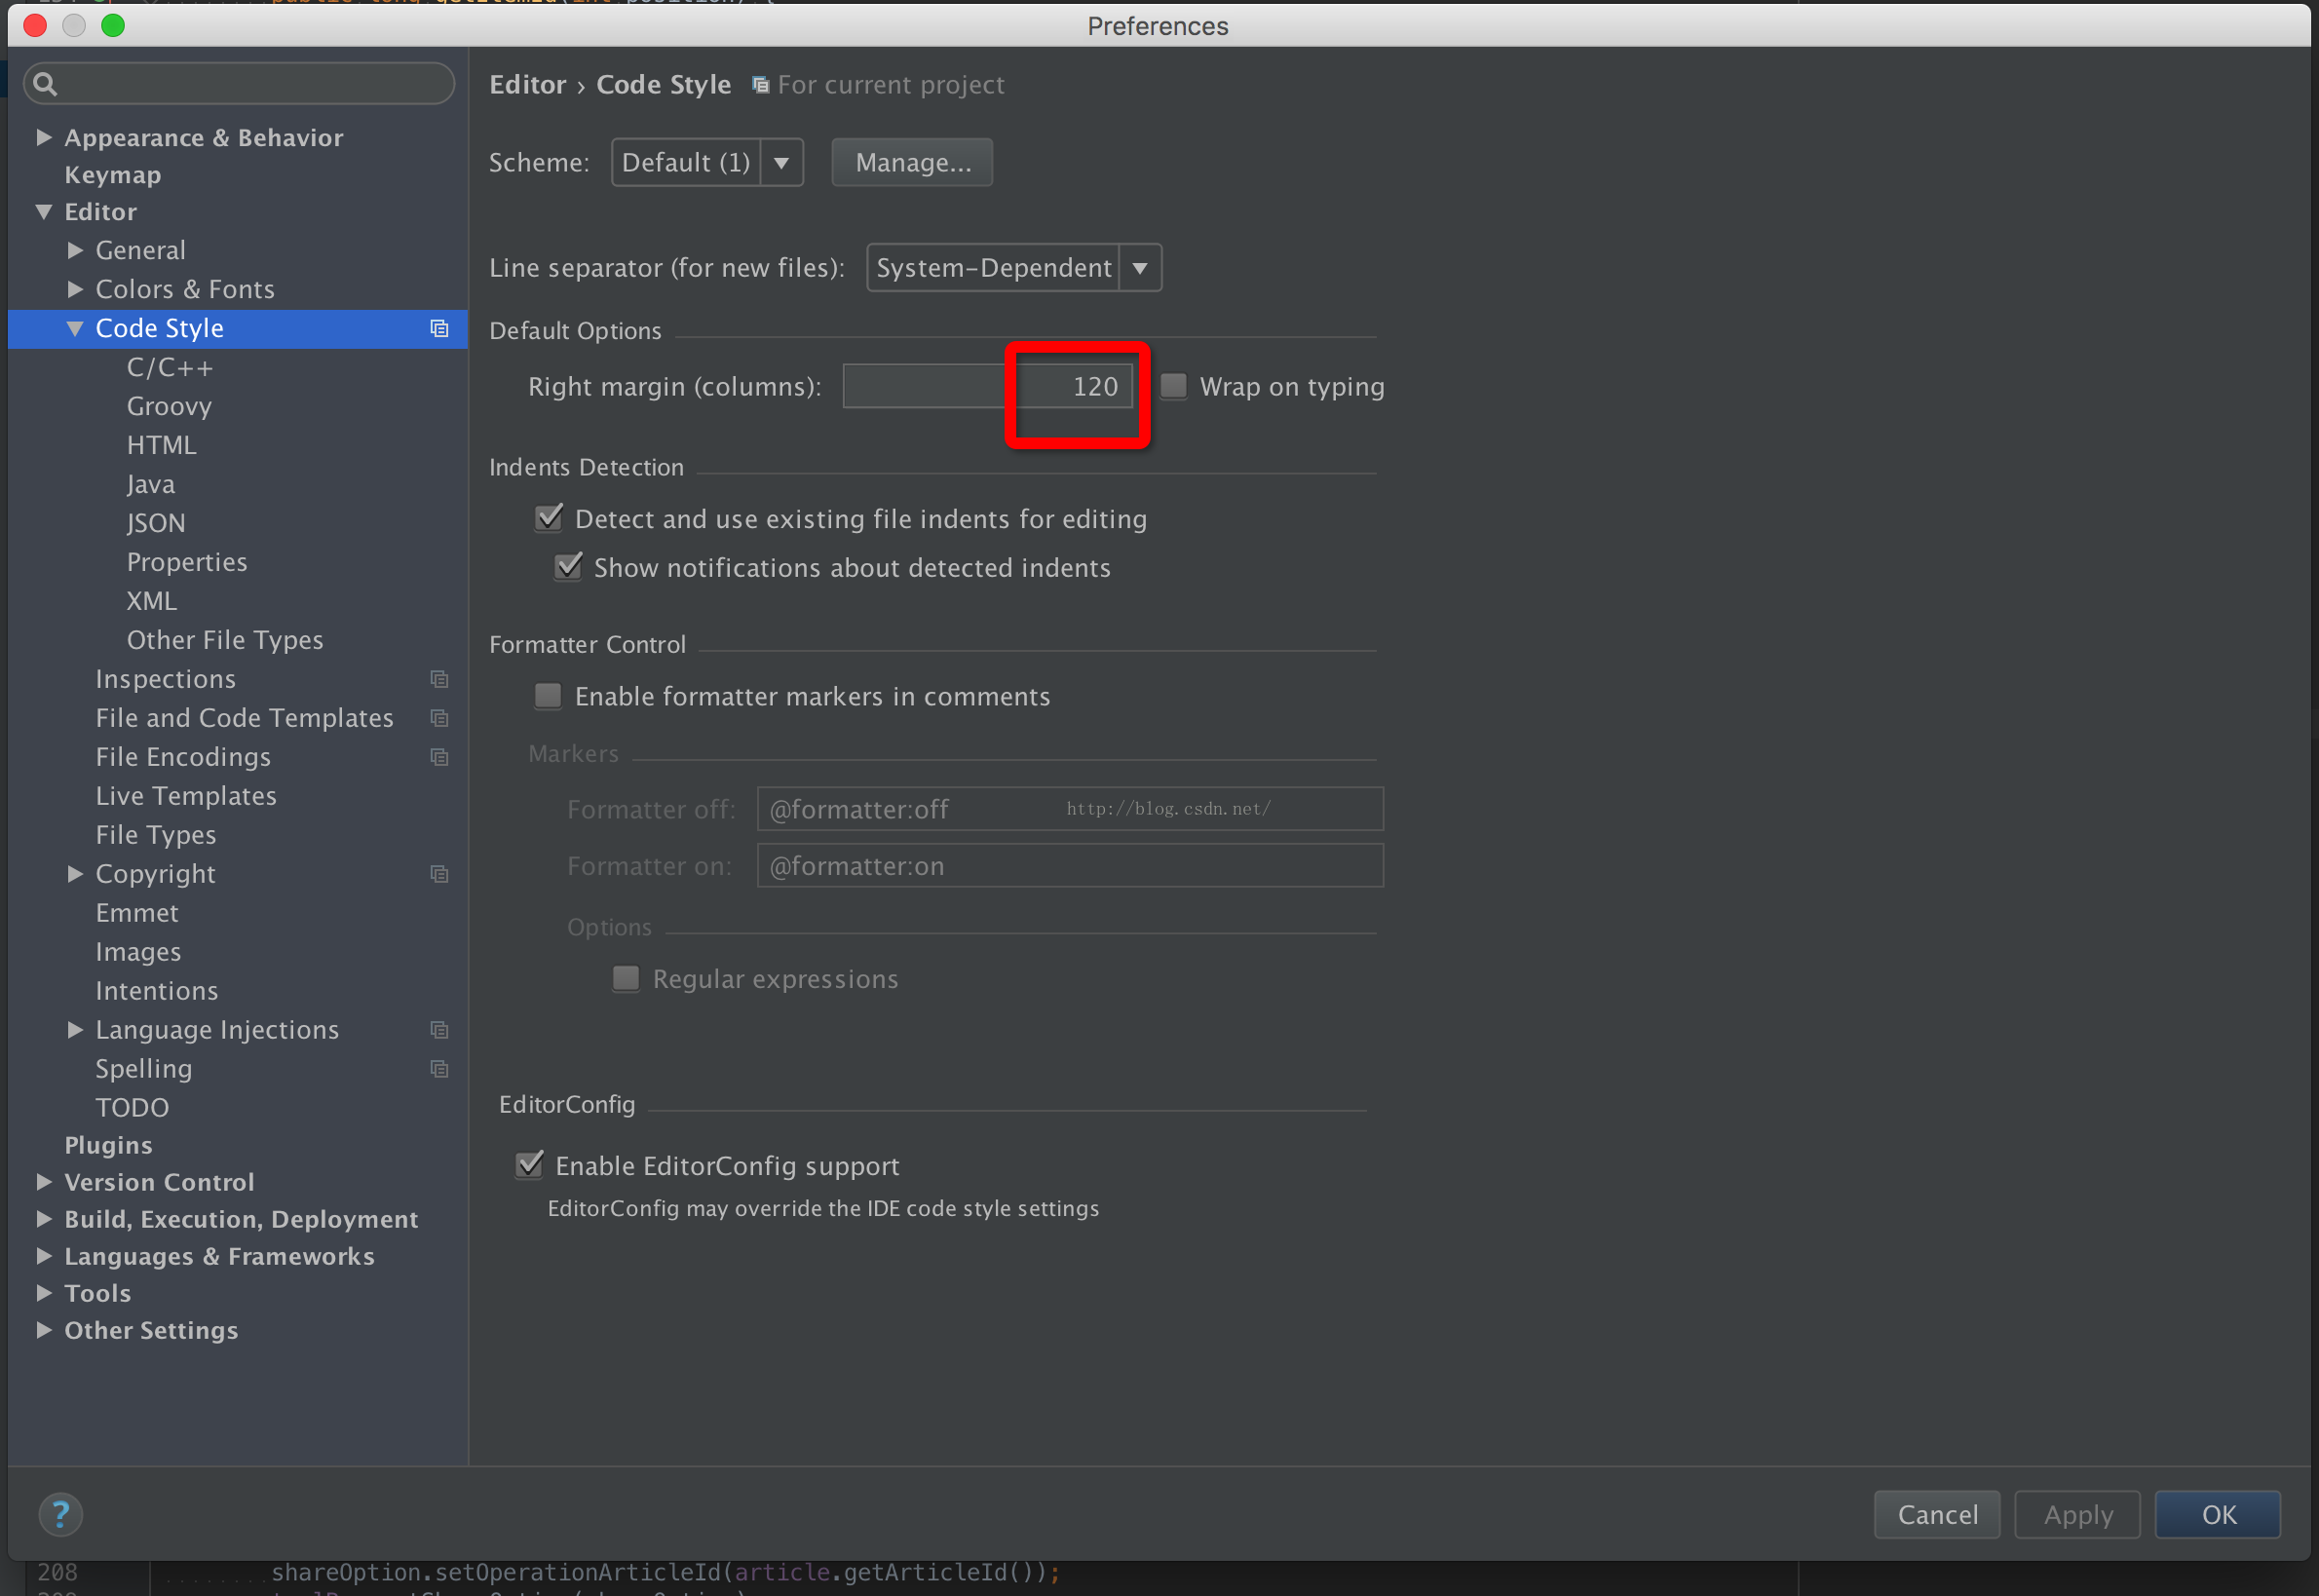
Task: Click the Cancel button
Action: [x=1937, y=1514]
